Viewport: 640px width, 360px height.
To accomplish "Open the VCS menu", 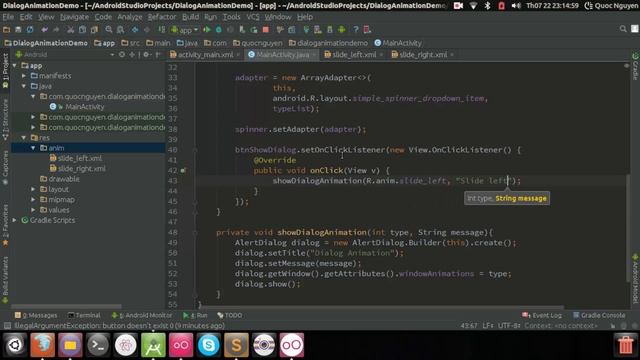I will [253, 17].
